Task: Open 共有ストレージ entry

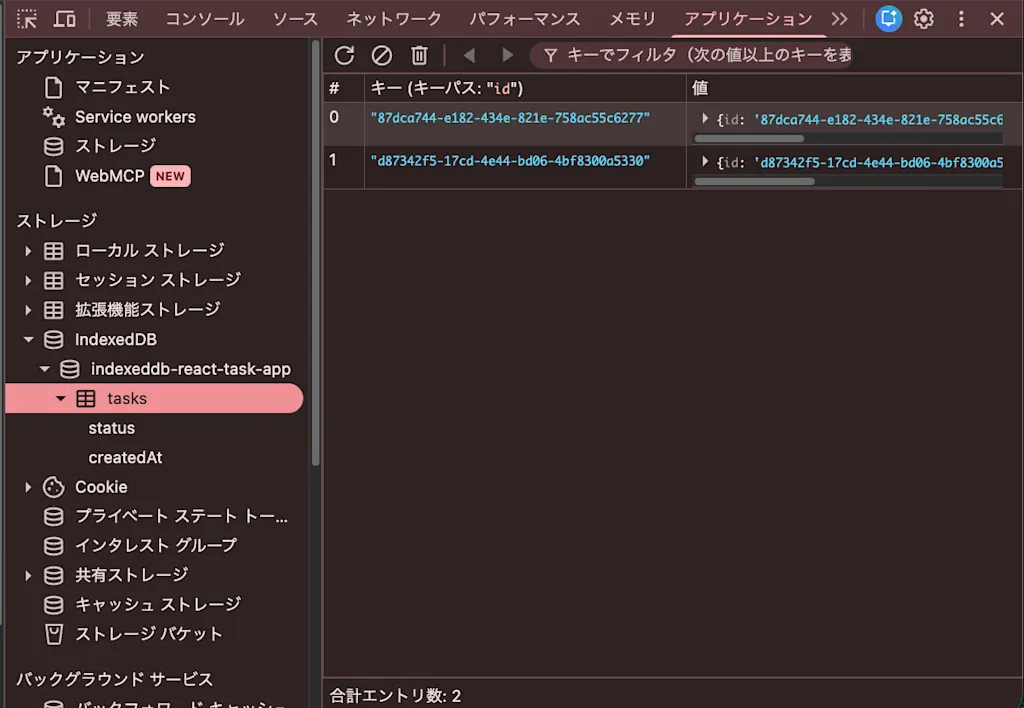Action: 131,575
